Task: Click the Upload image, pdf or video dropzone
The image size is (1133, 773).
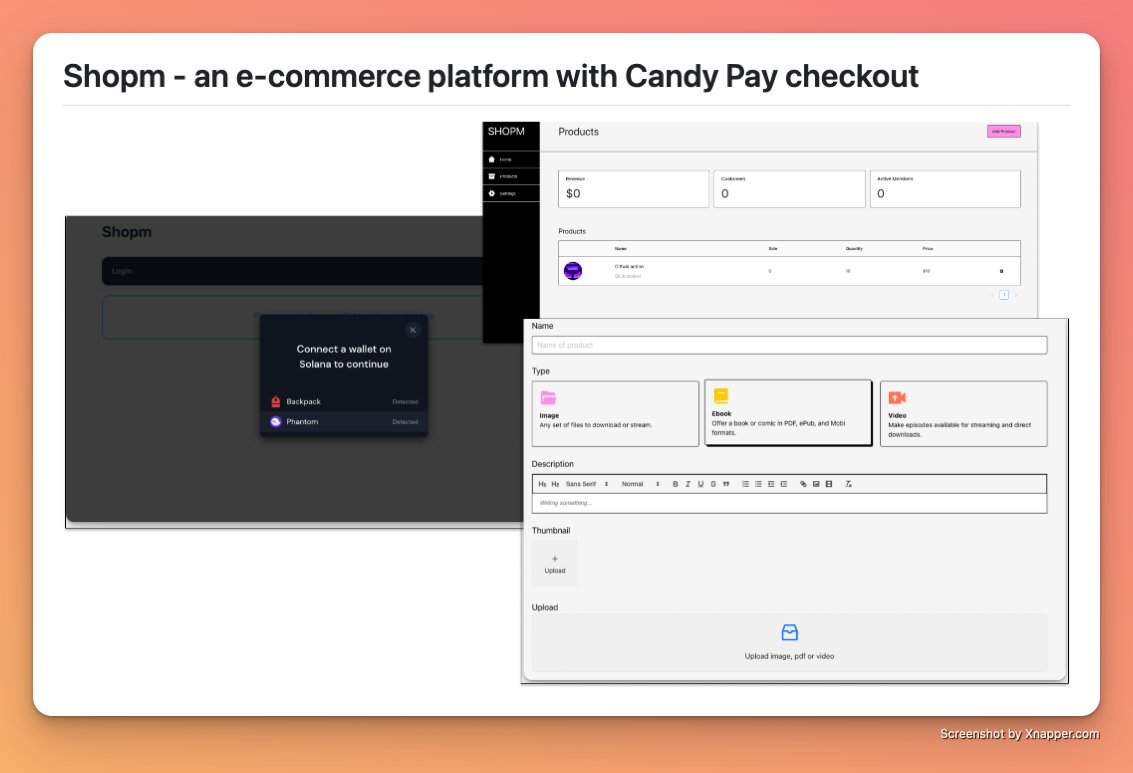Action: point(789,642)
